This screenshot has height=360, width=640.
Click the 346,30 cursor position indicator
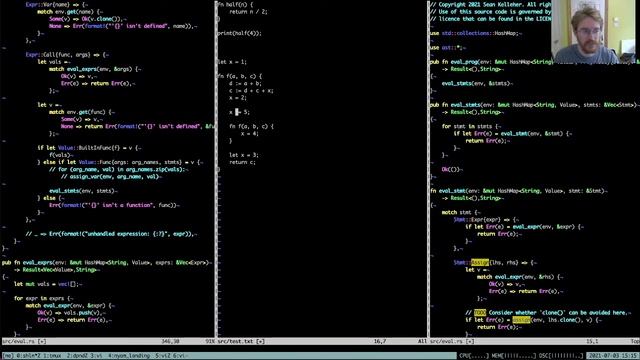tap(170, 341)
